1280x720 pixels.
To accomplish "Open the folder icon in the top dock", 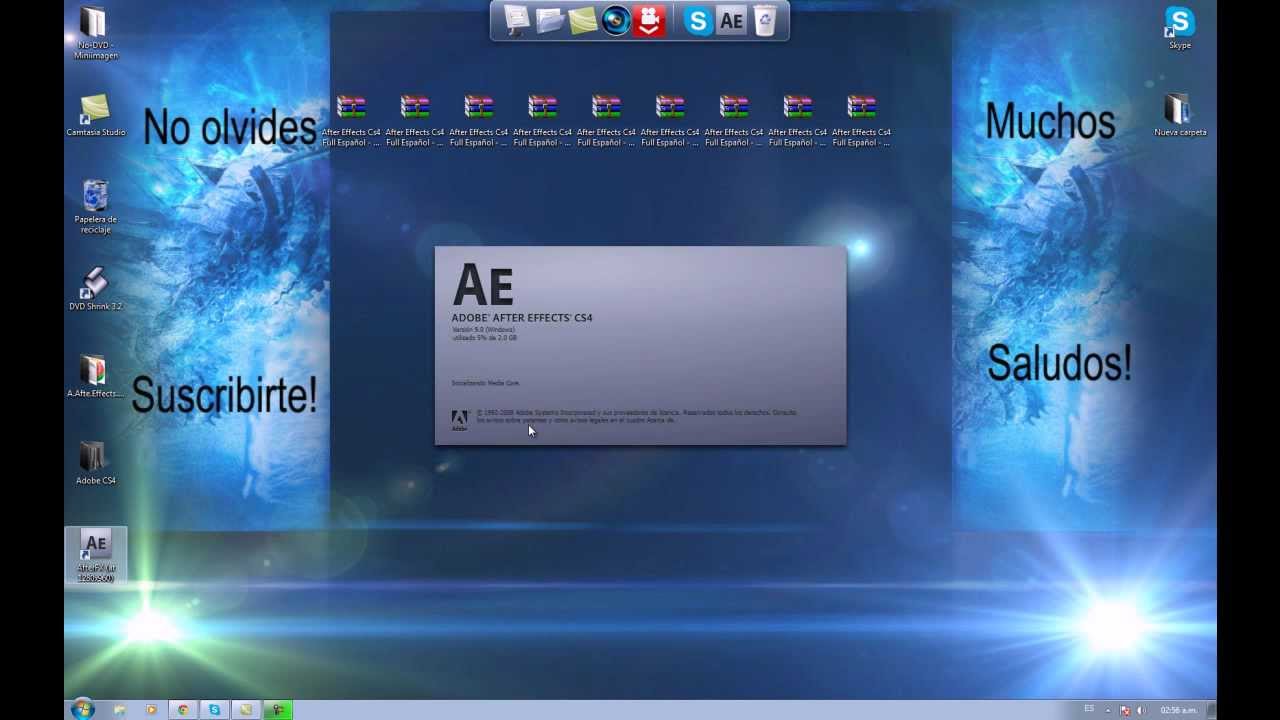I will pyautogui.click(x=550, y=20).
